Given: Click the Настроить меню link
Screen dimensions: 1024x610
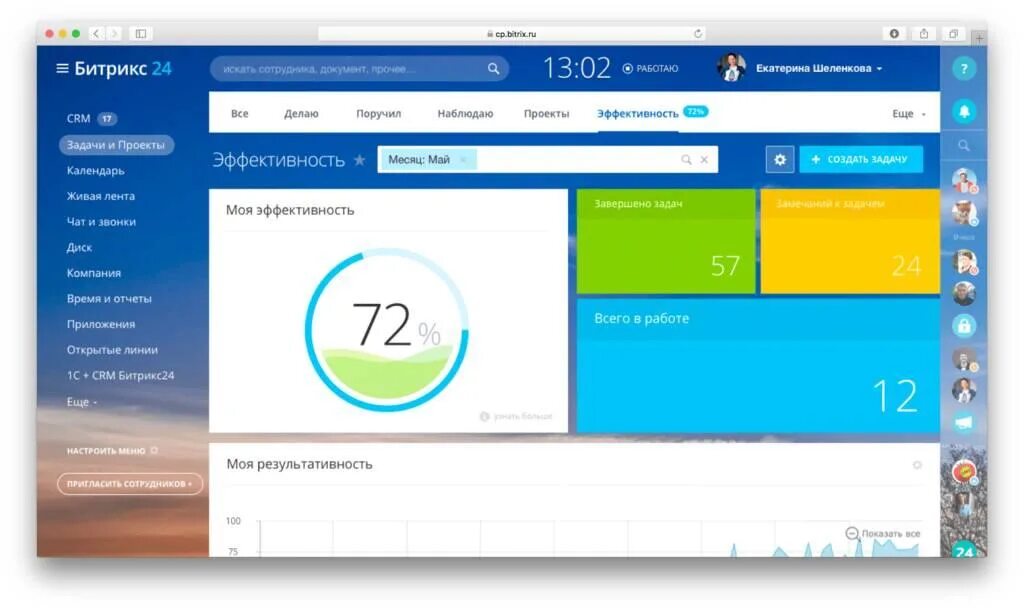Looking at the screenshot, I should pos(112,451).
